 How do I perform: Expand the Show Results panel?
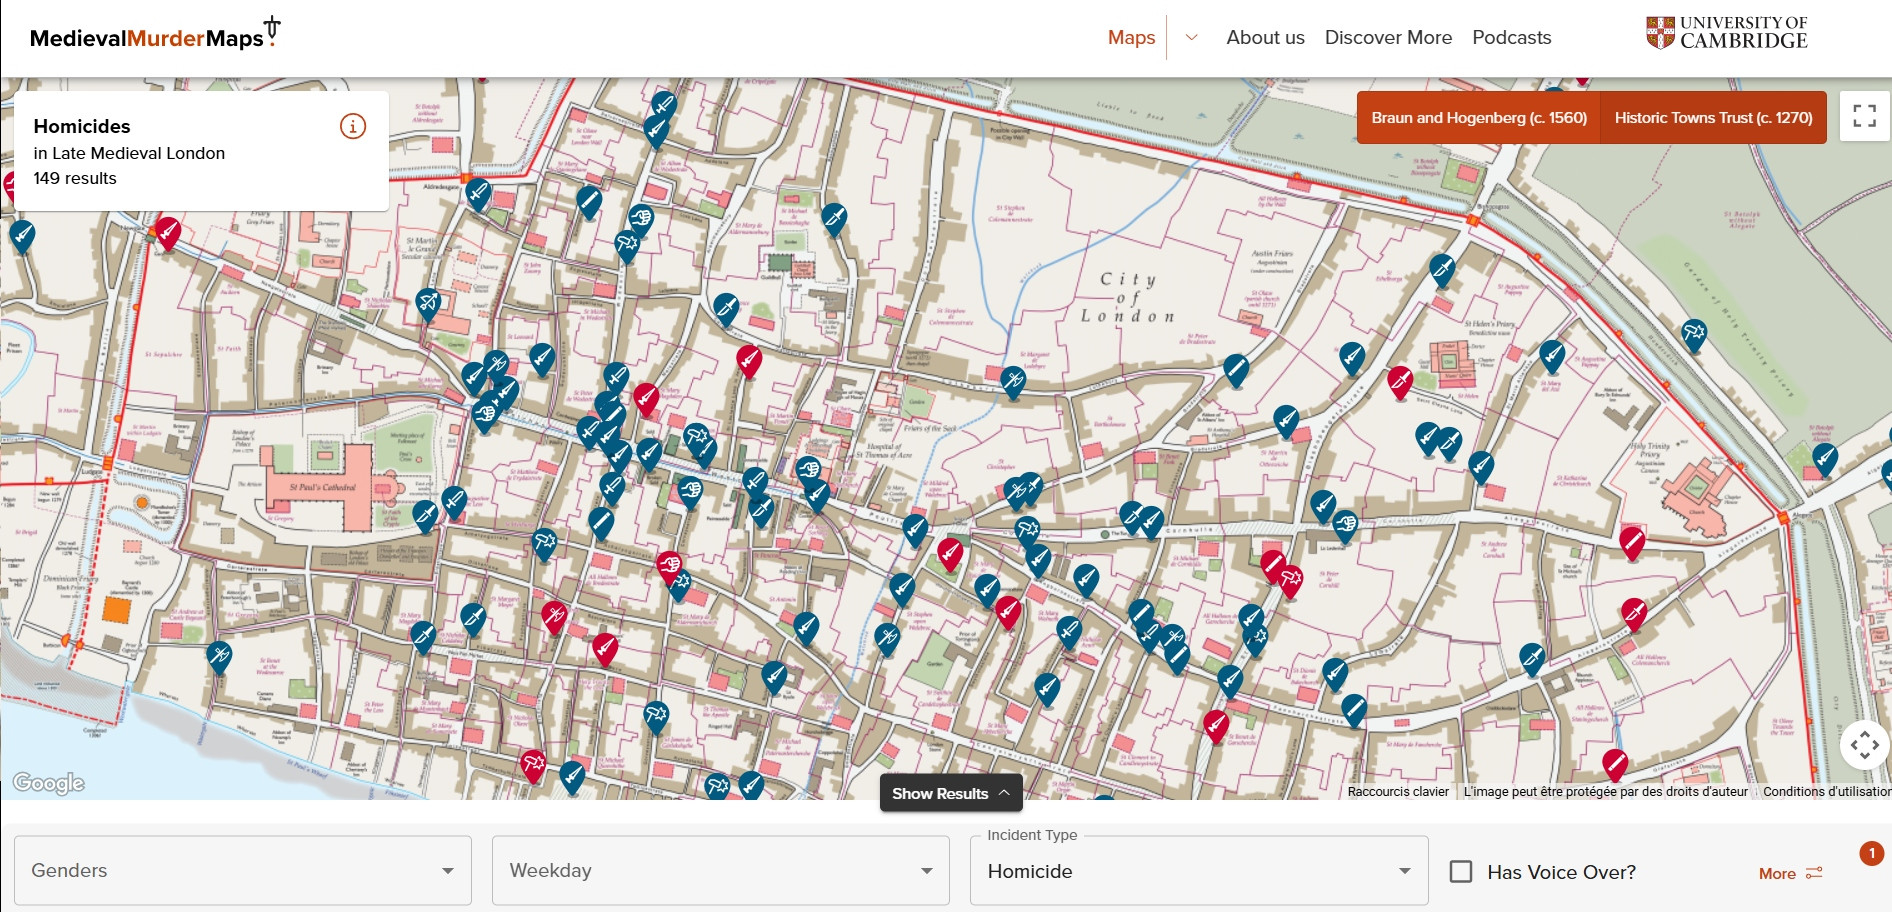(x=951, y=793)
